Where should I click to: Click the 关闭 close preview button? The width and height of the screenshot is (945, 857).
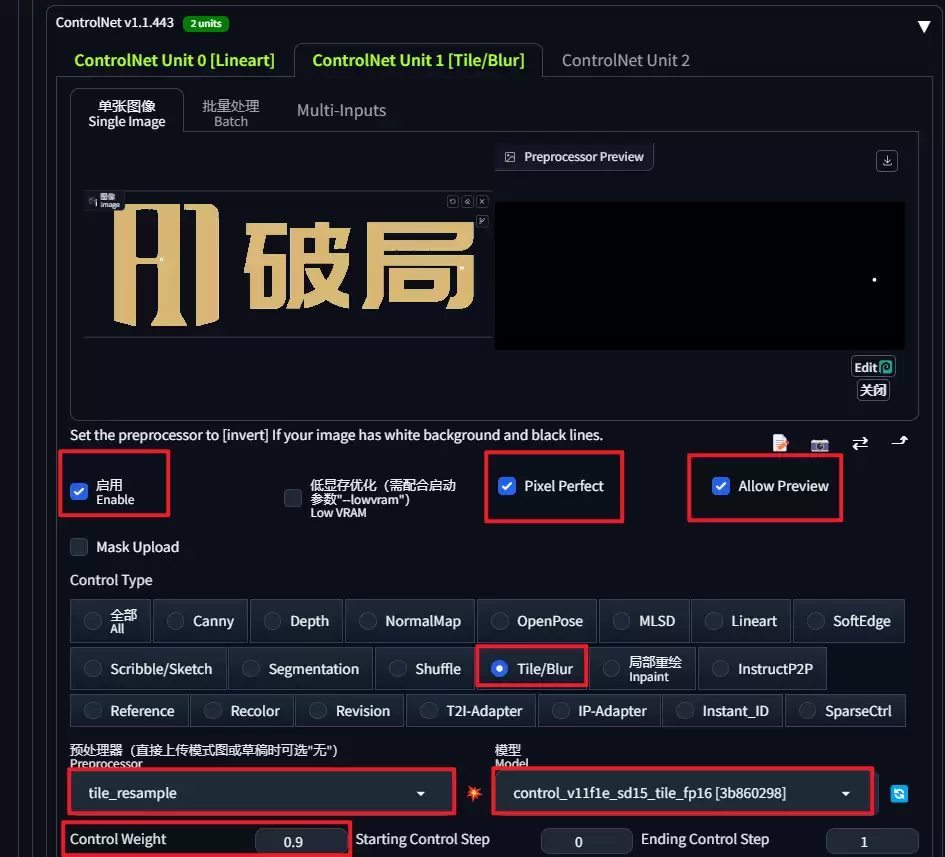click(x=873, y=390)
